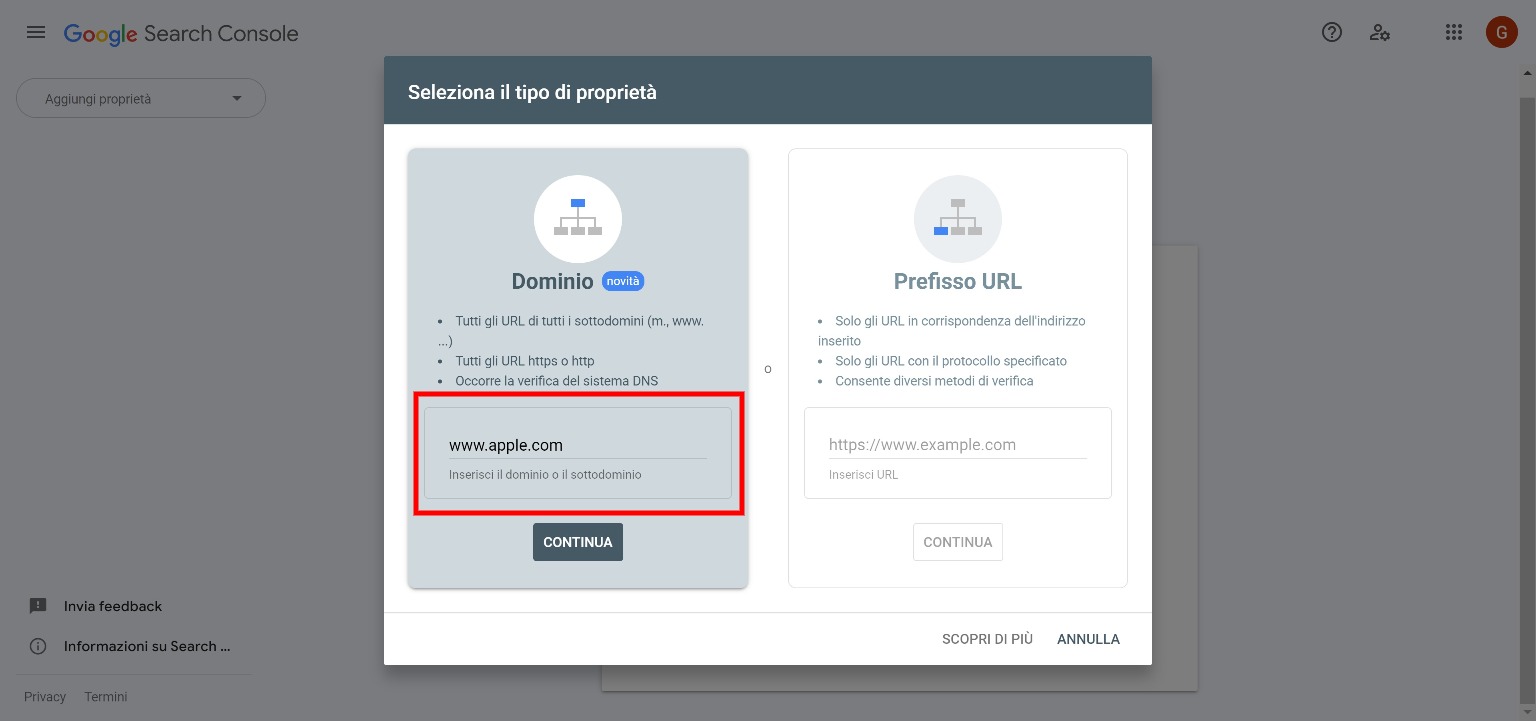The width and height of the screenshot is (1536, 721).
Task: Open users and settings icon
Action: point(1380,33)
